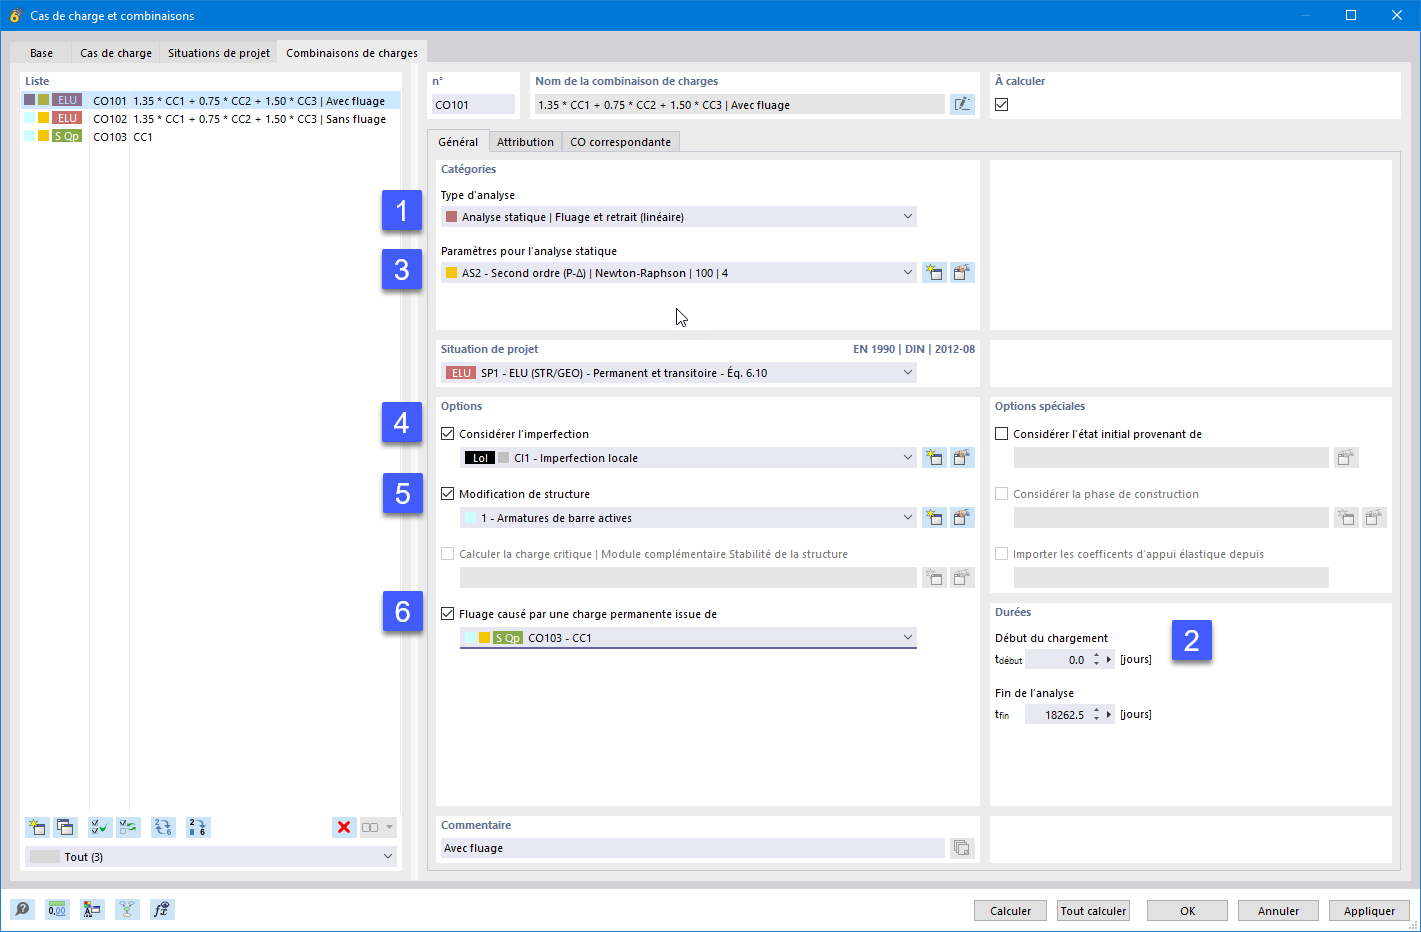This screenshot has height=932, width=1421.
Task: Click the n° field showing CO101
Action: coord(473,105)
